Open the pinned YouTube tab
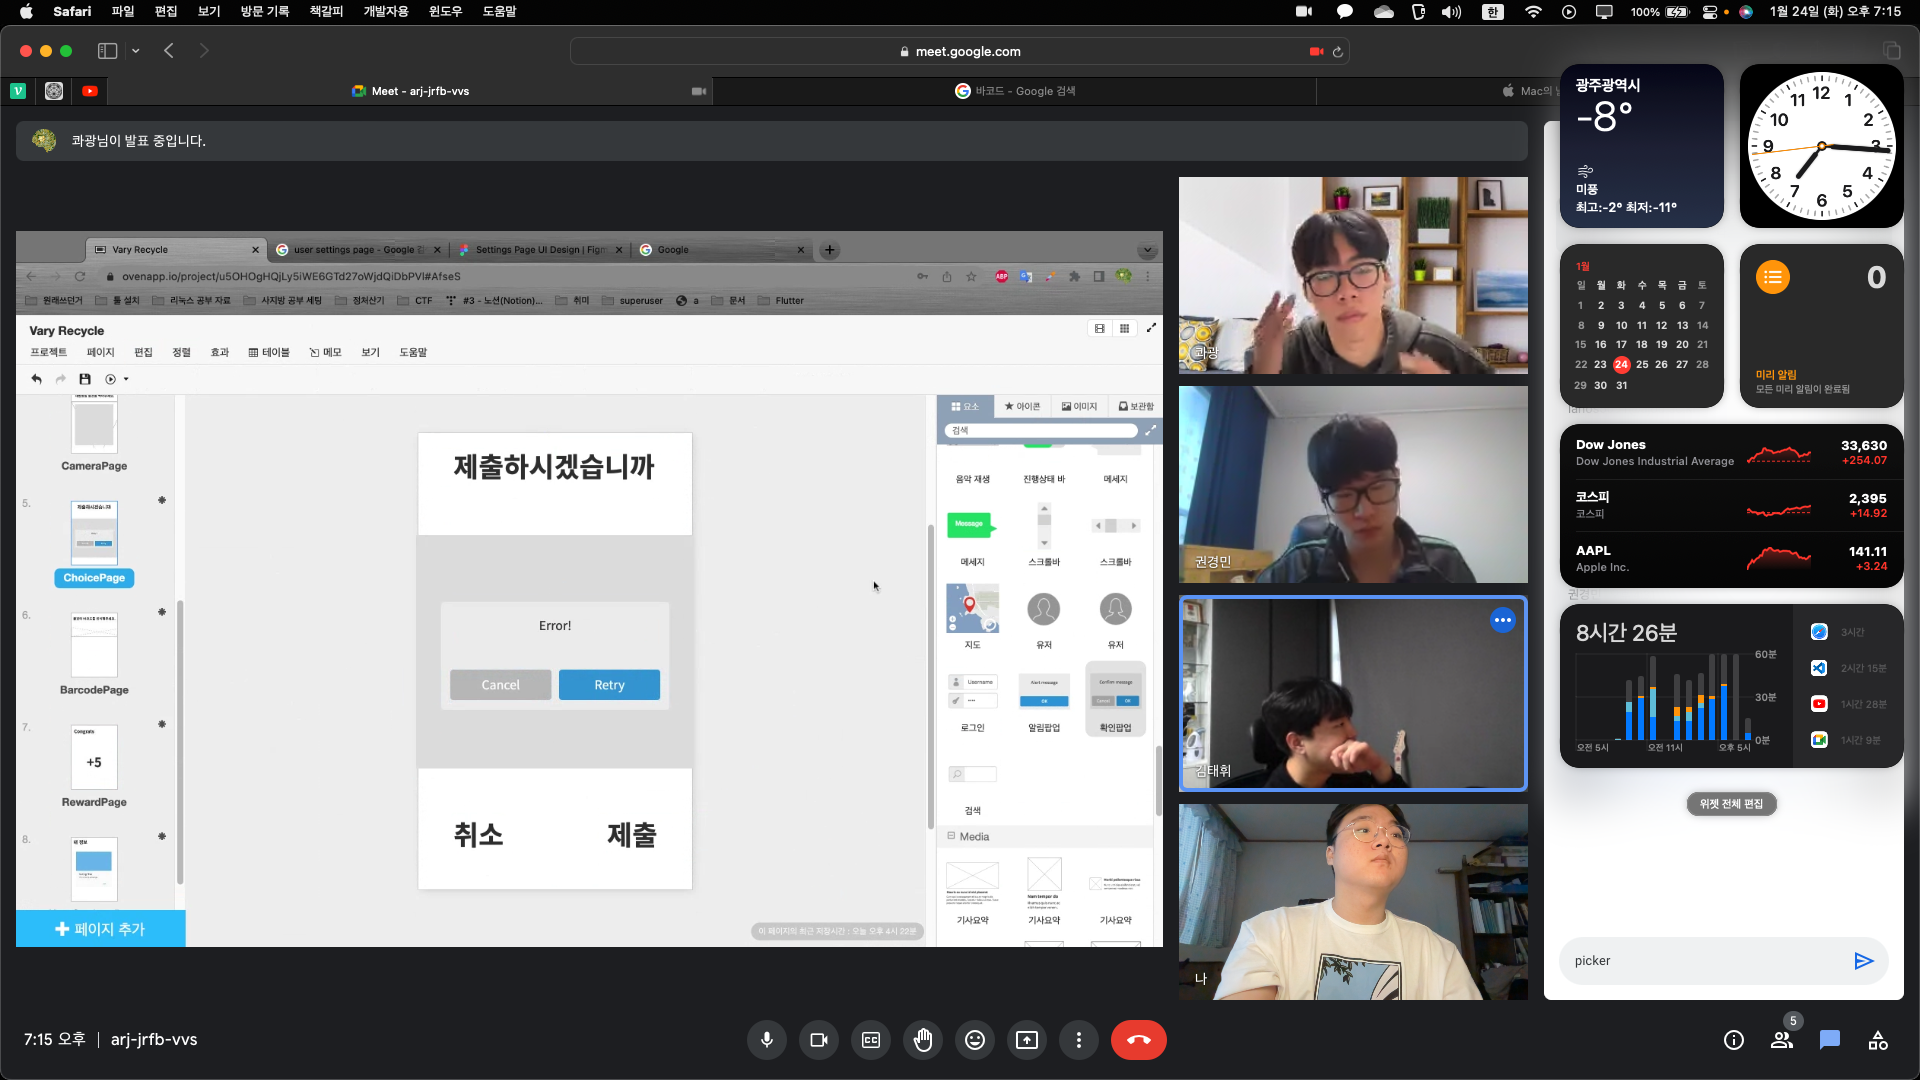Screen dimensions: 1920x1080 coord(90,91)
